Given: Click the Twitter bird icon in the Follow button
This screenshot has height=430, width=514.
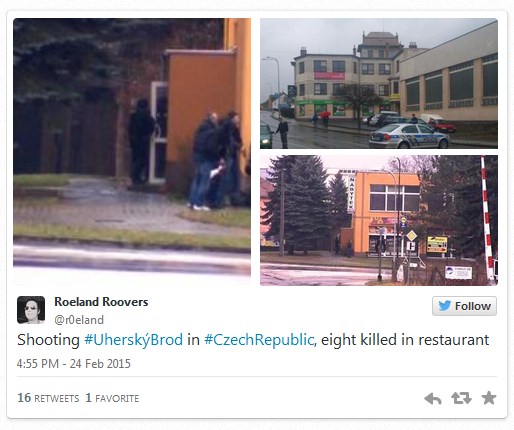Looking at the screenshot, I should (445, 306).
